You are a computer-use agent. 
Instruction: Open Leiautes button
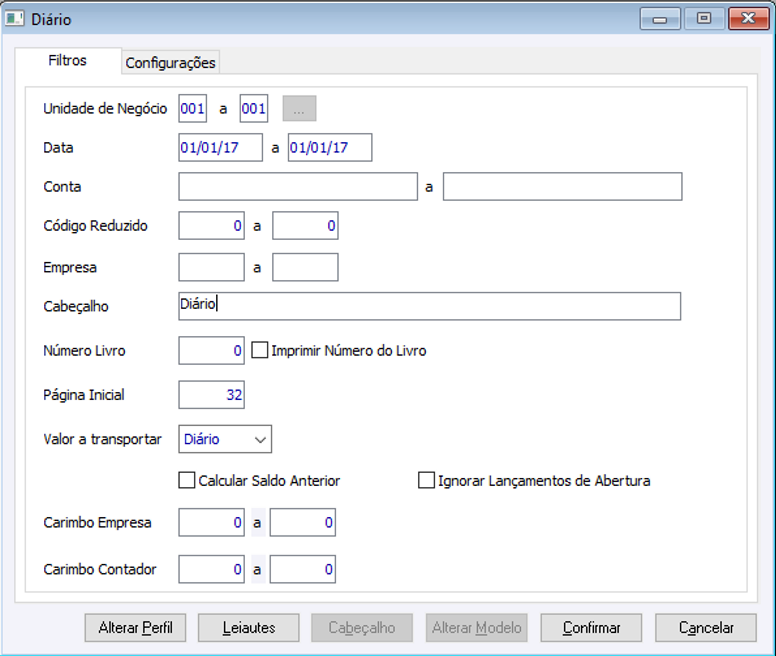click(248, 628)
